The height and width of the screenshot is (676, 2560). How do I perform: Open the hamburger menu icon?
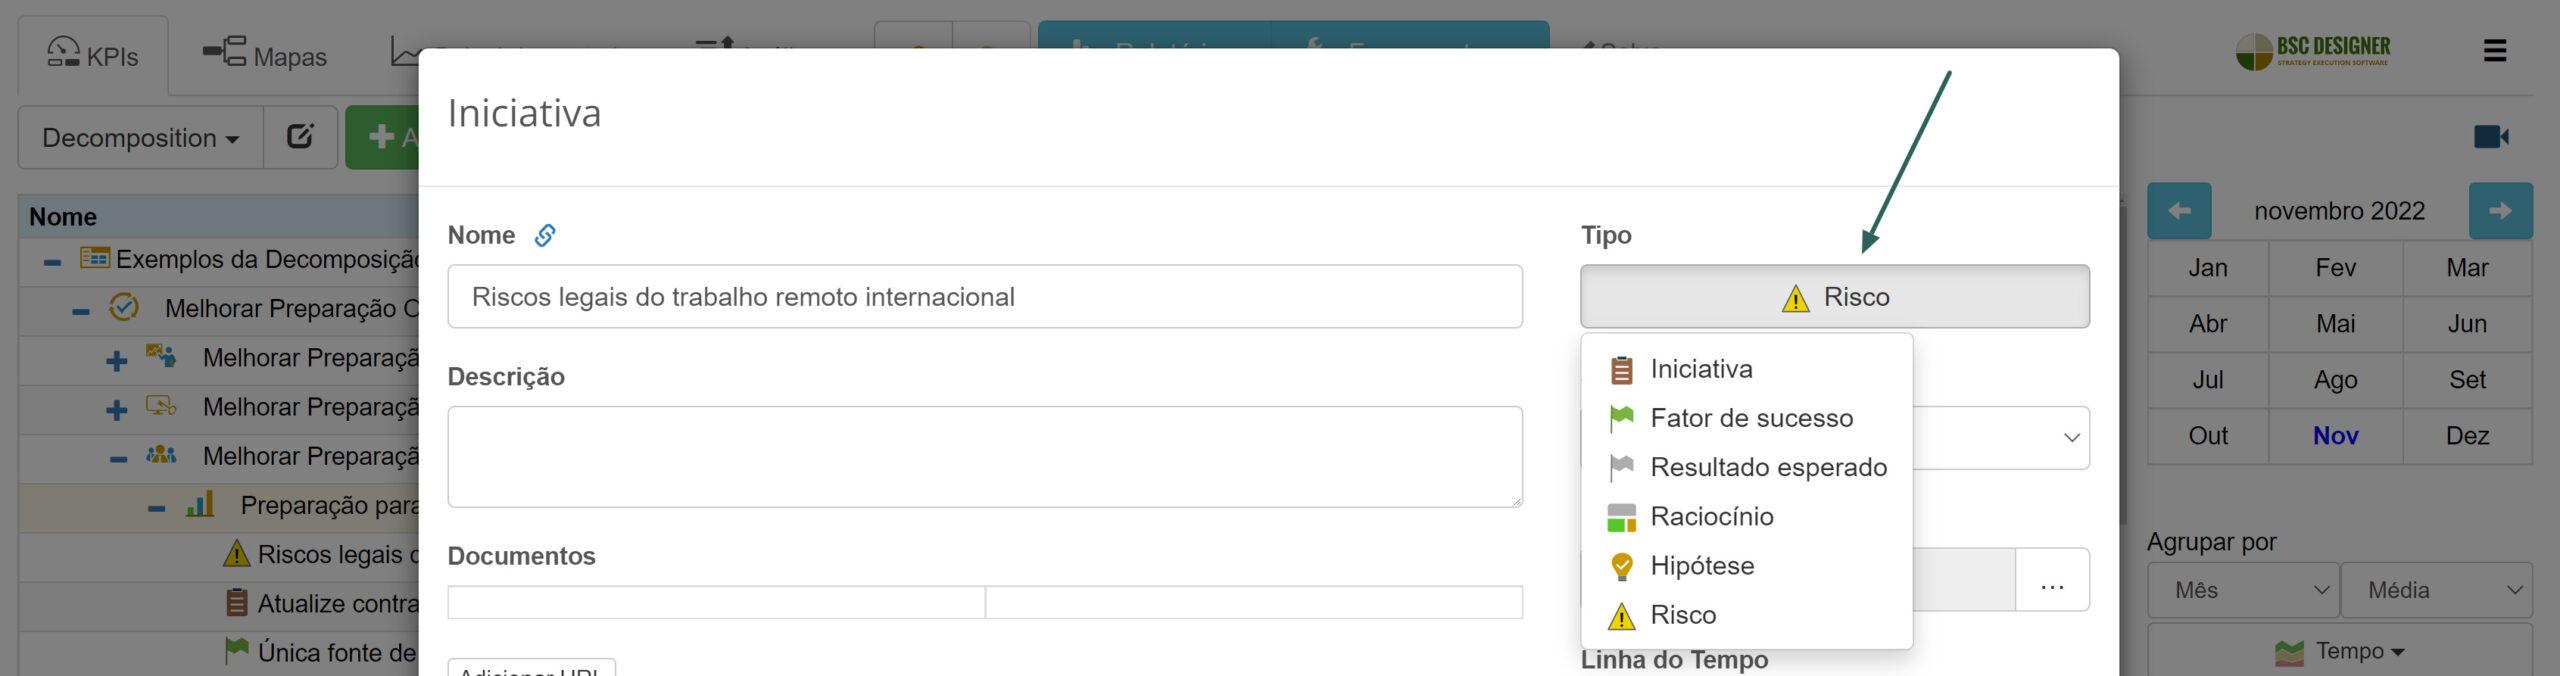tap(2494, 51)
